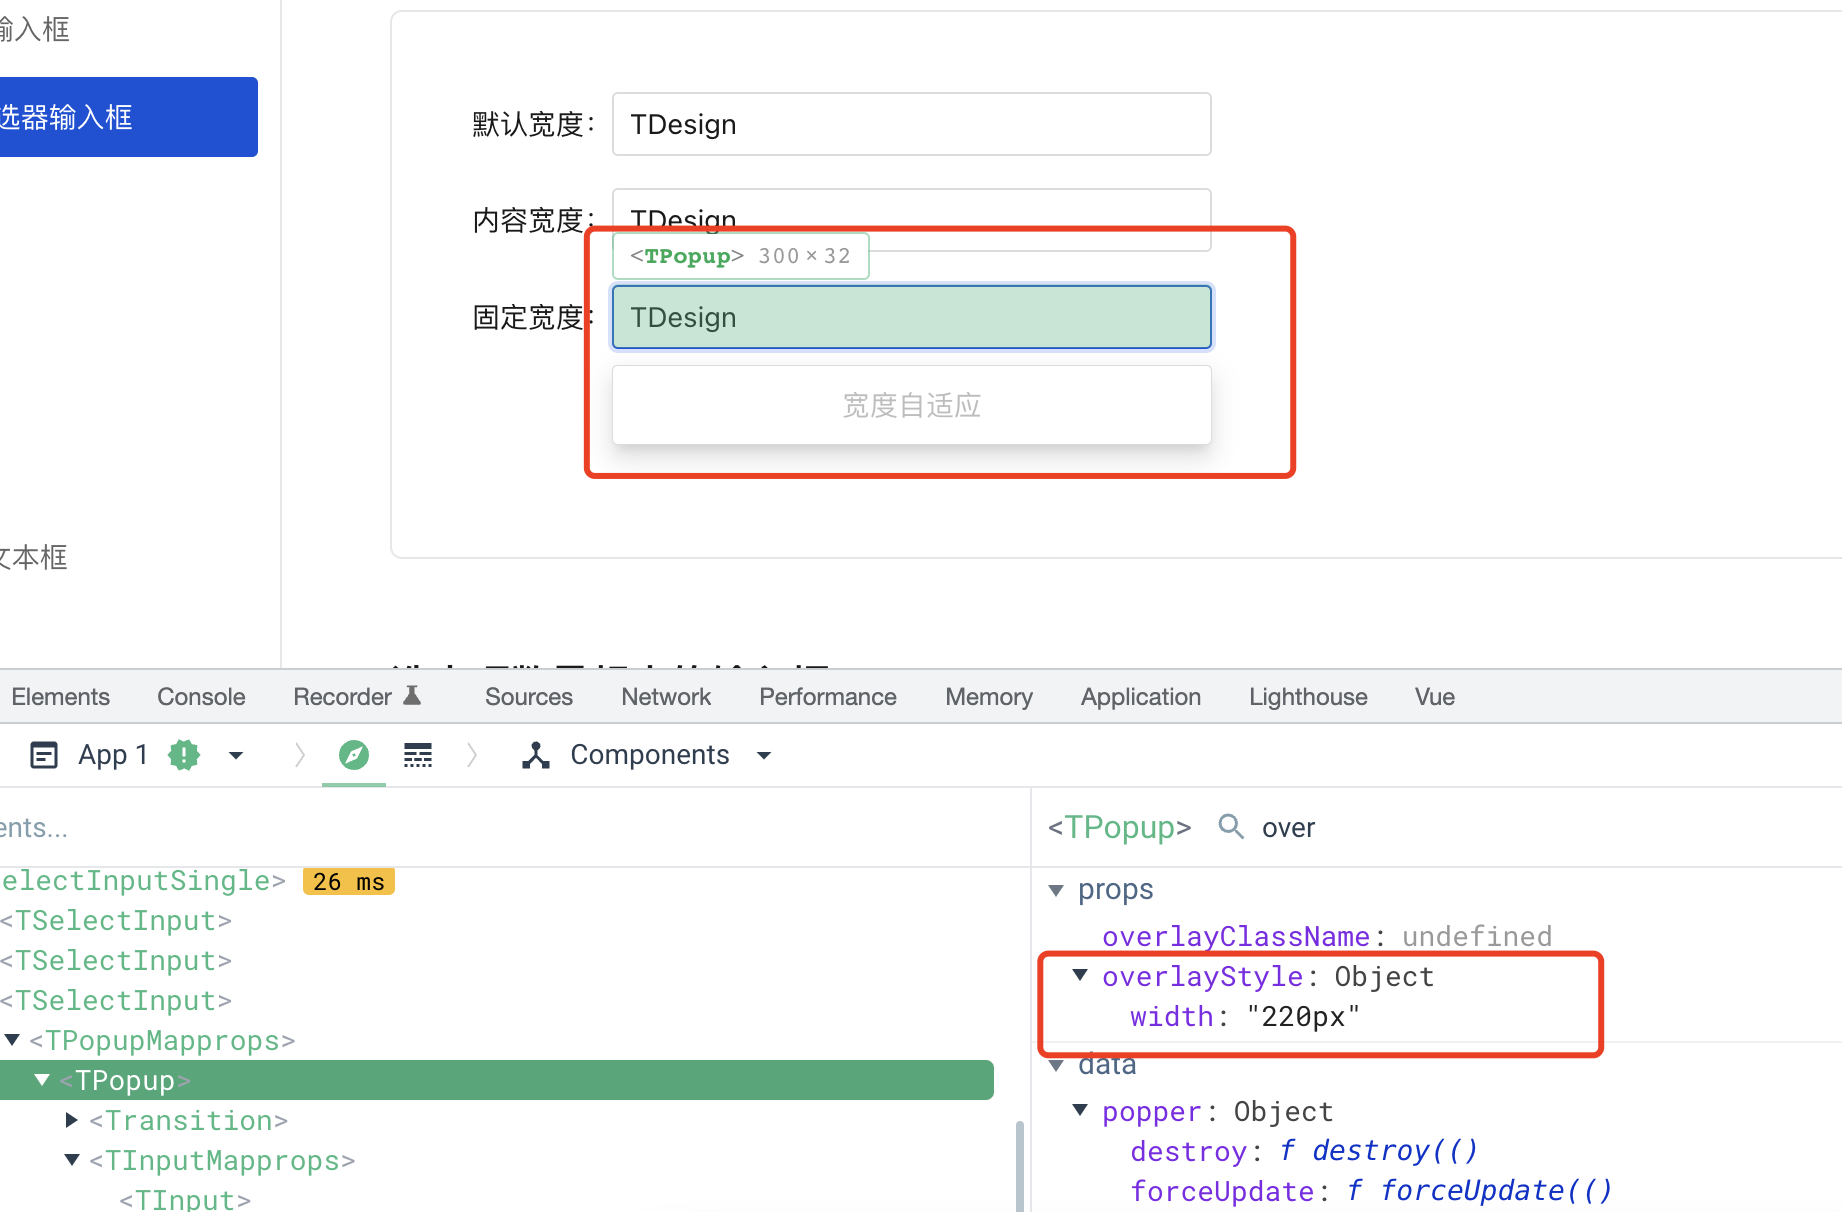The width and height of the screenshot is (1842, 1212).
Task: Open the App 1 dropdown arrow
Action: point(236,756)
